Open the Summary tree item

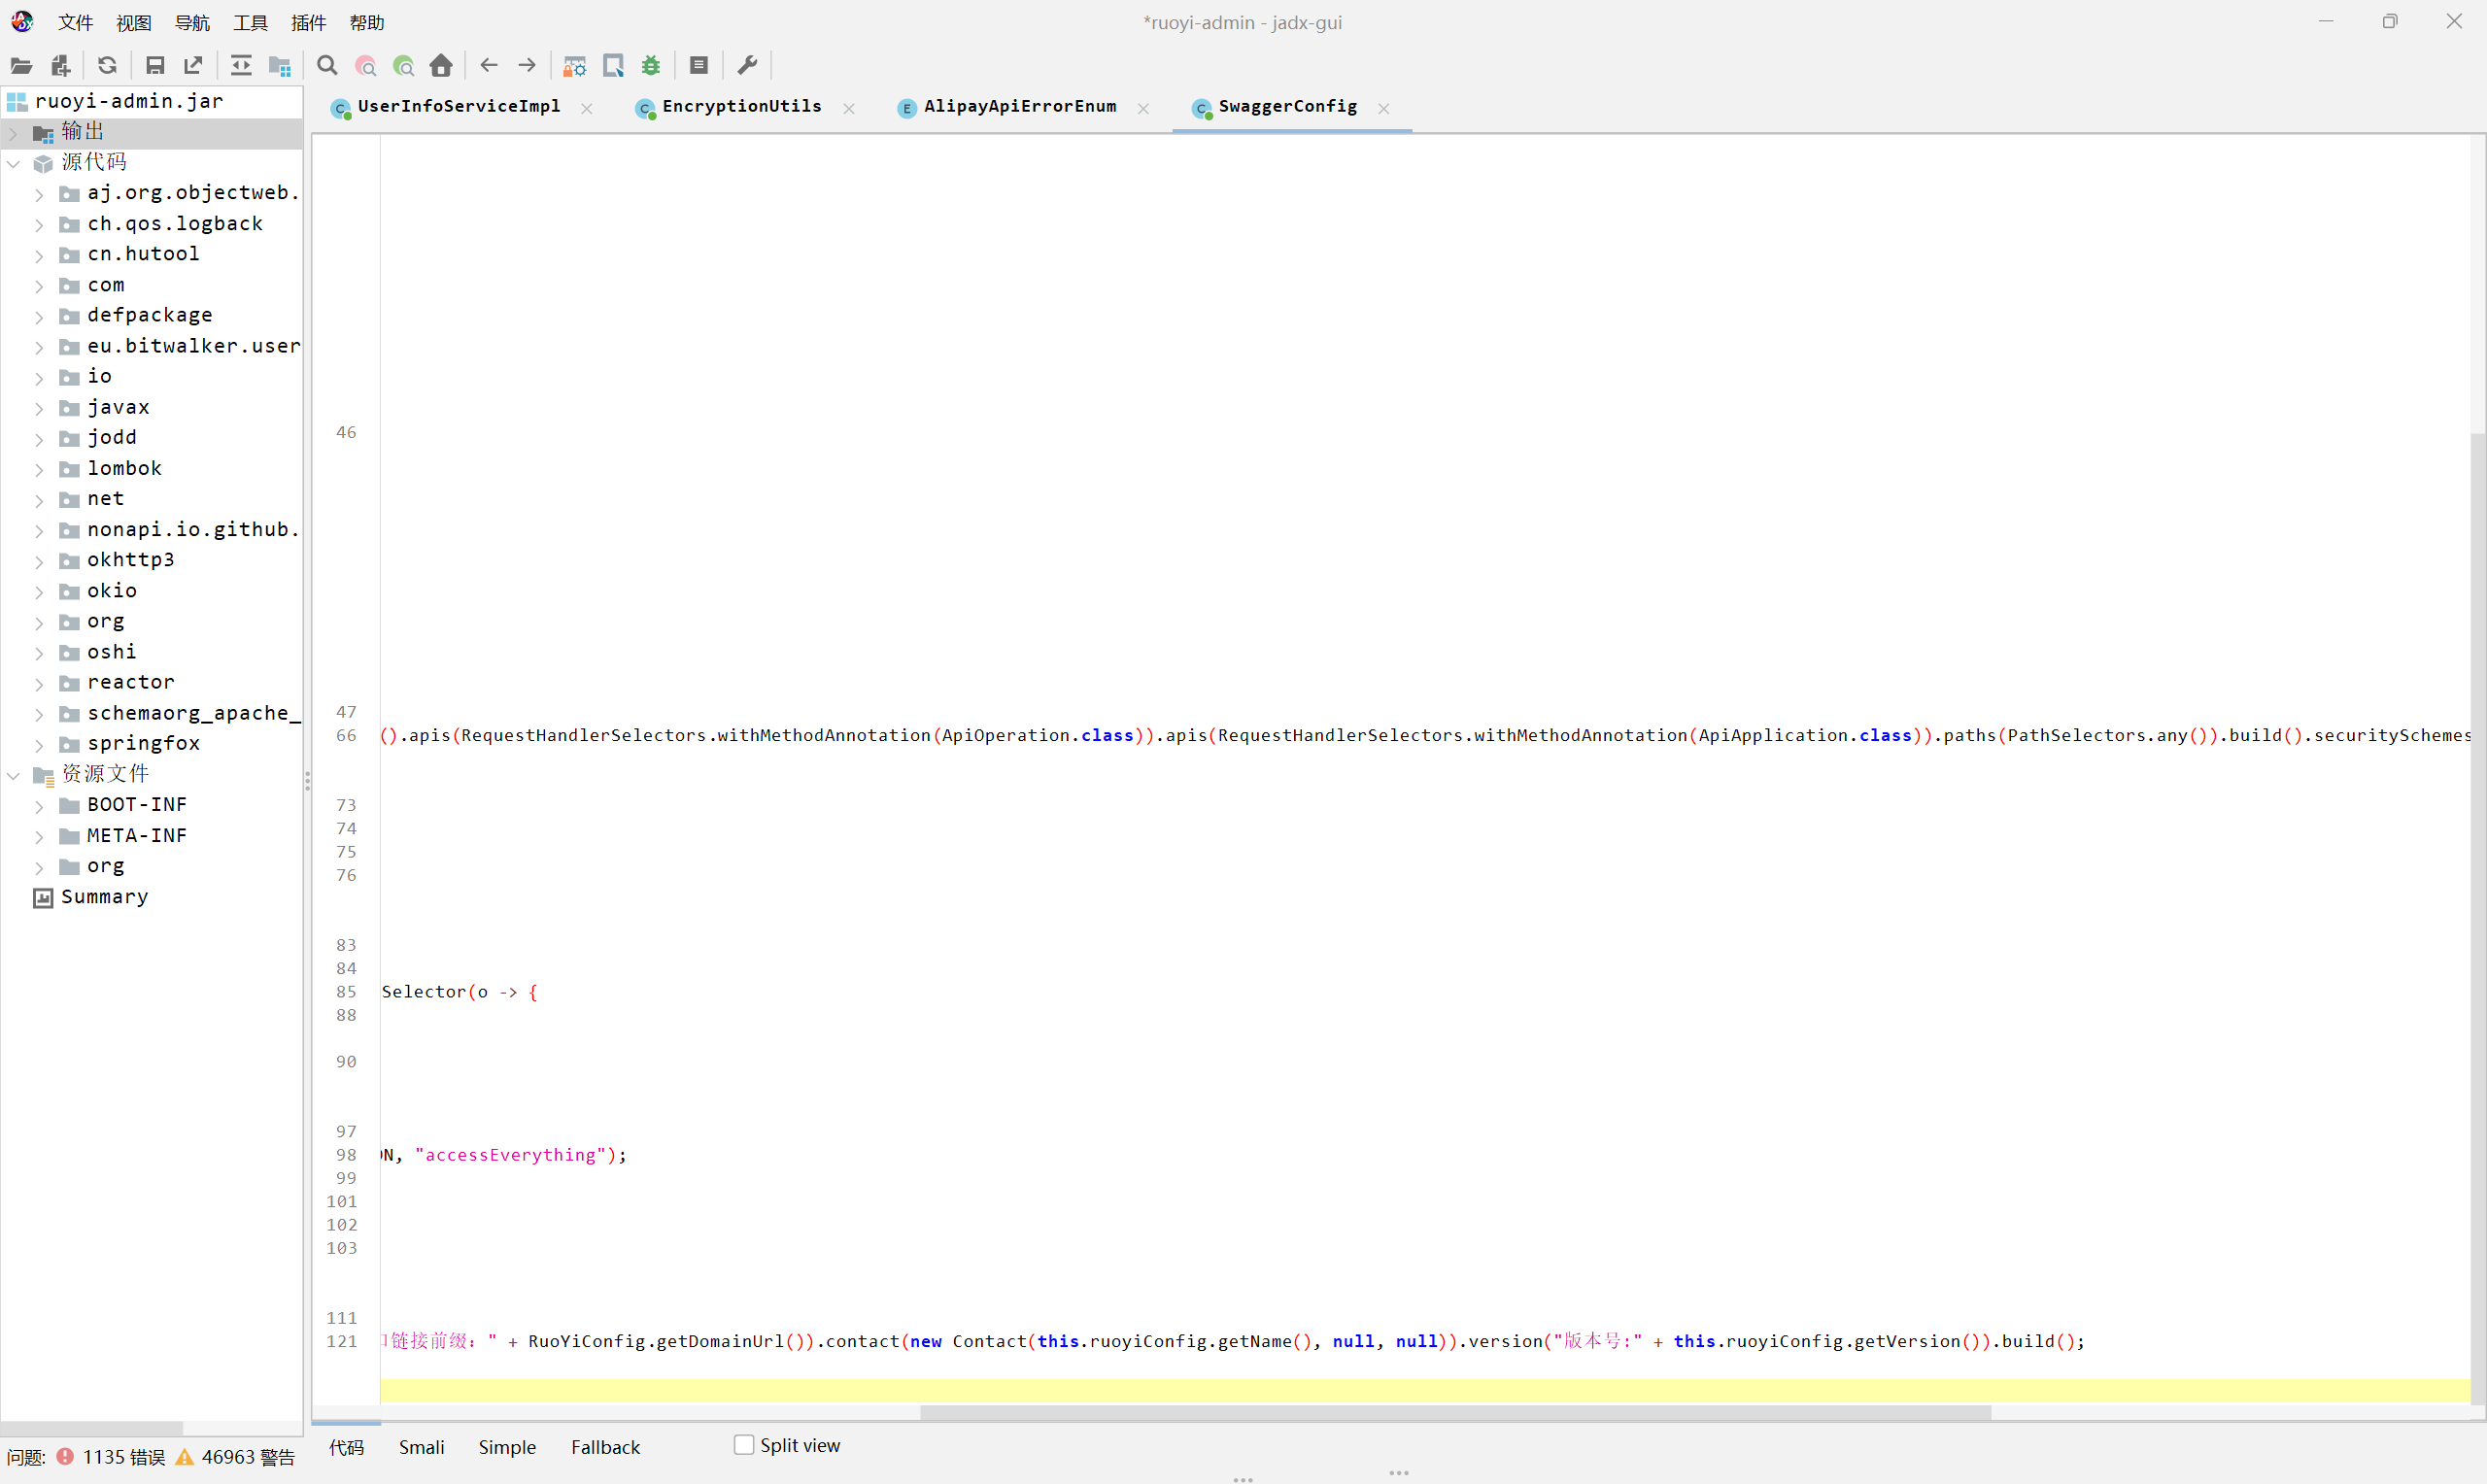[104, 897]
